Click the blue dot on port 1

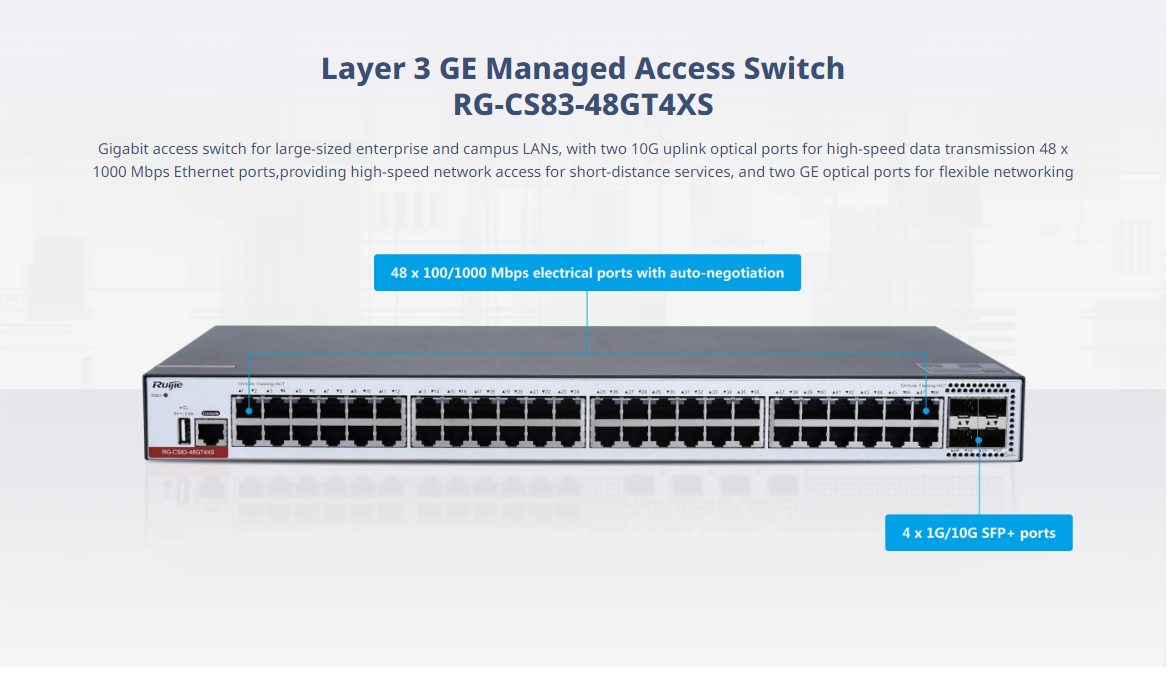249,411
